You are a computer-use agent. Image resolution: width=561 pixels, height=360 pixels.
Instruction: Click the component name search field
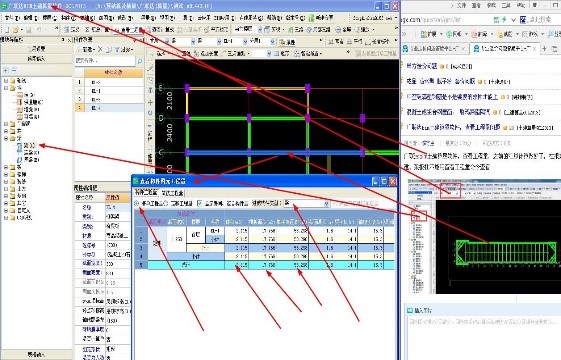click(x=105, y=61)
